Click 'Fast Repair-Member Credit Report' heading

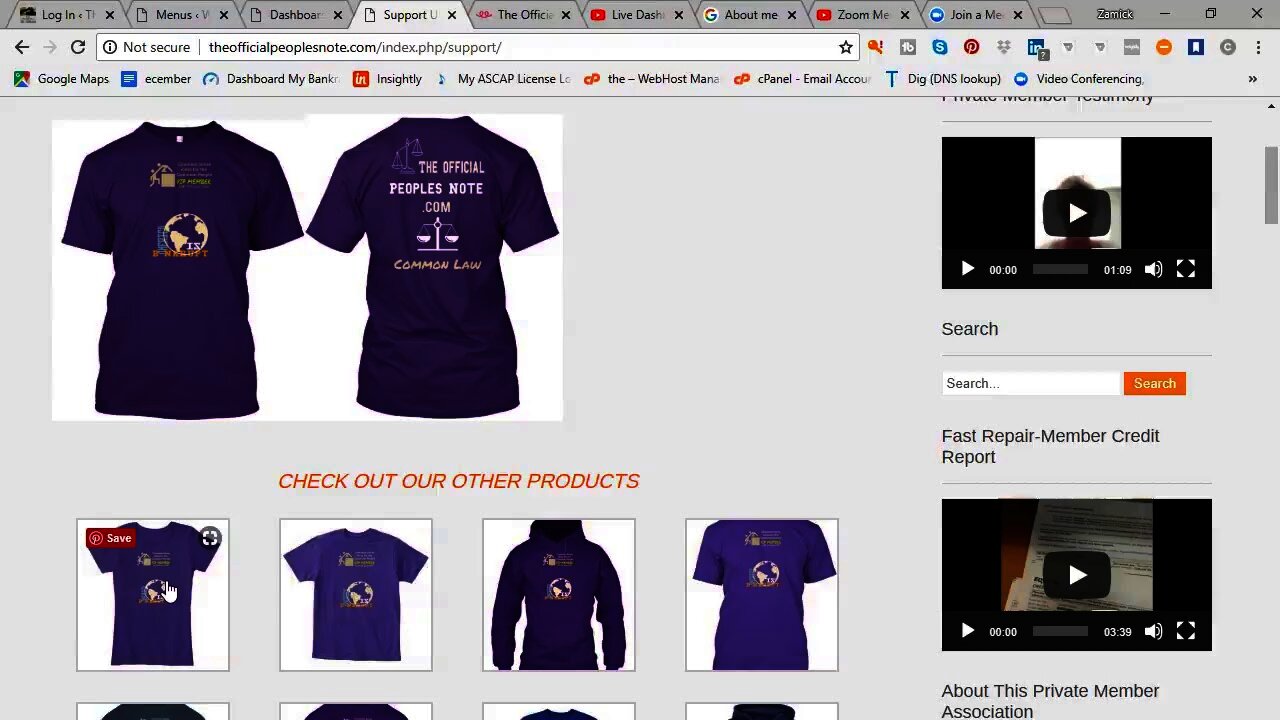(x=1050, y=446)
